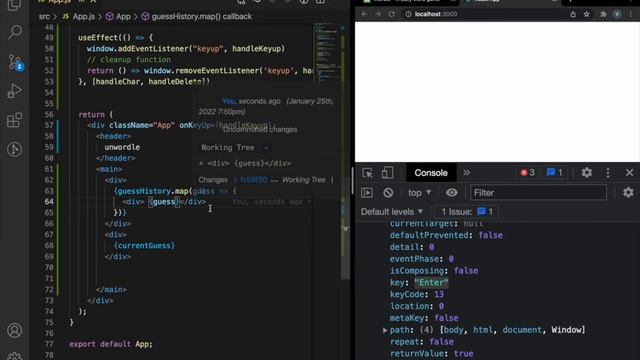640x360 pixels.
Task: Click returnValue: true in console
Action: (431, 353)
